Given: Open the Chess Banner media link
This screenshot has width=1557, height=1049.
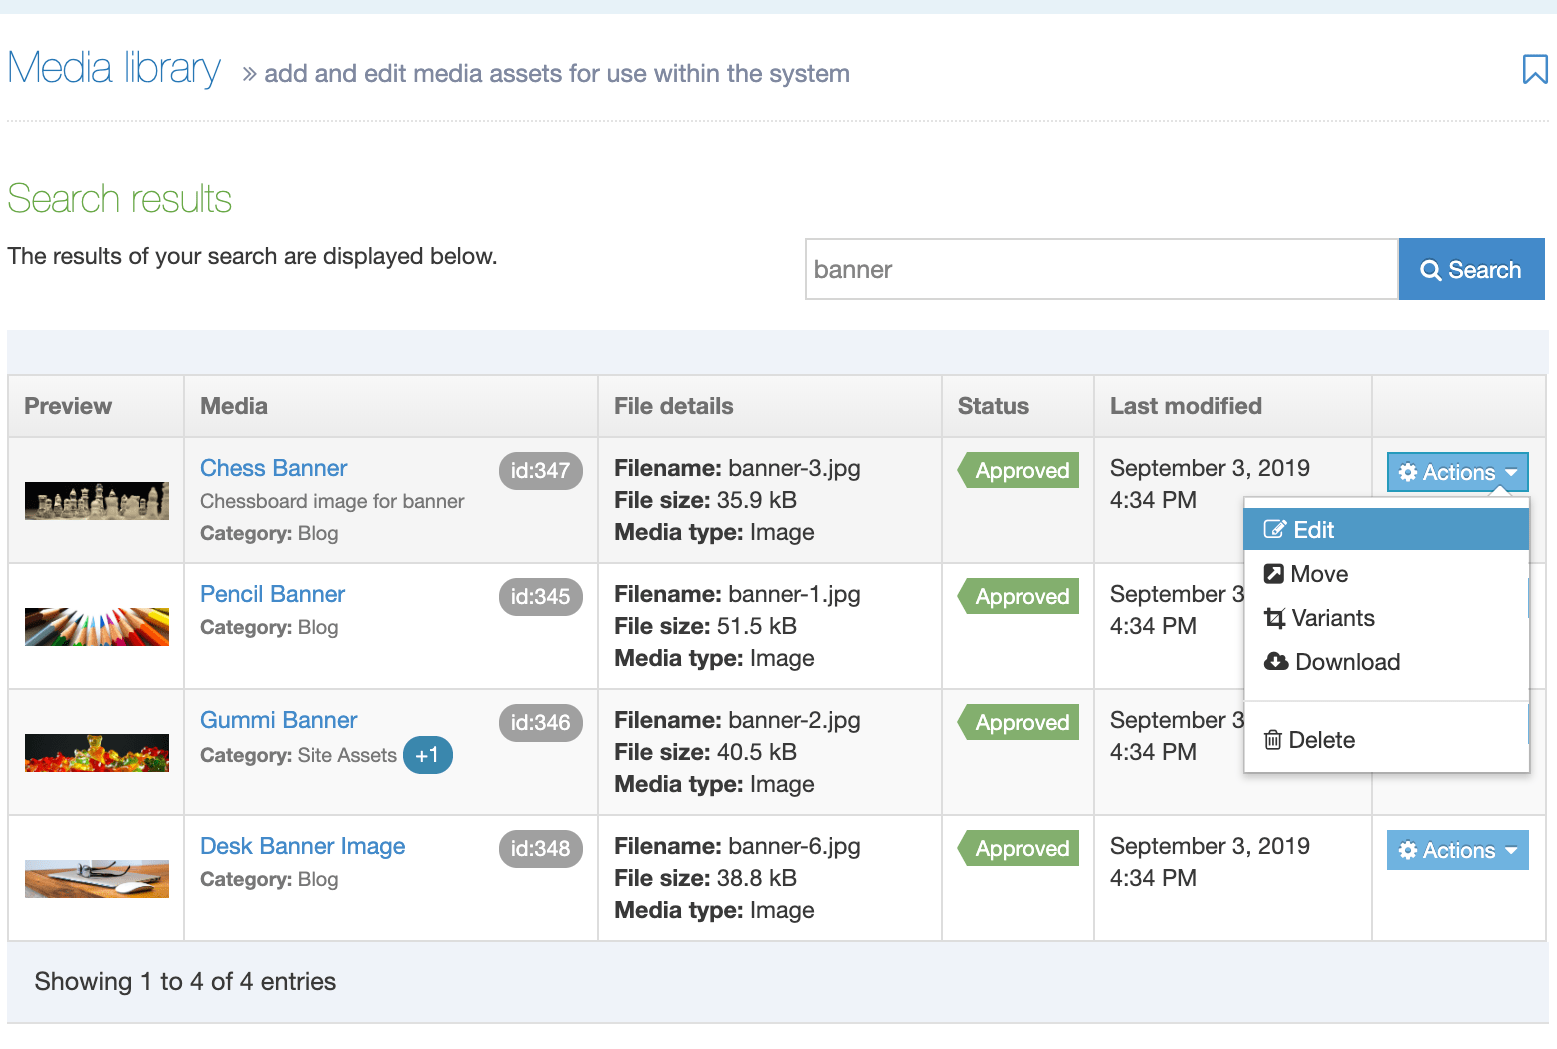Looking at the screenshot, I should (273, 468).
